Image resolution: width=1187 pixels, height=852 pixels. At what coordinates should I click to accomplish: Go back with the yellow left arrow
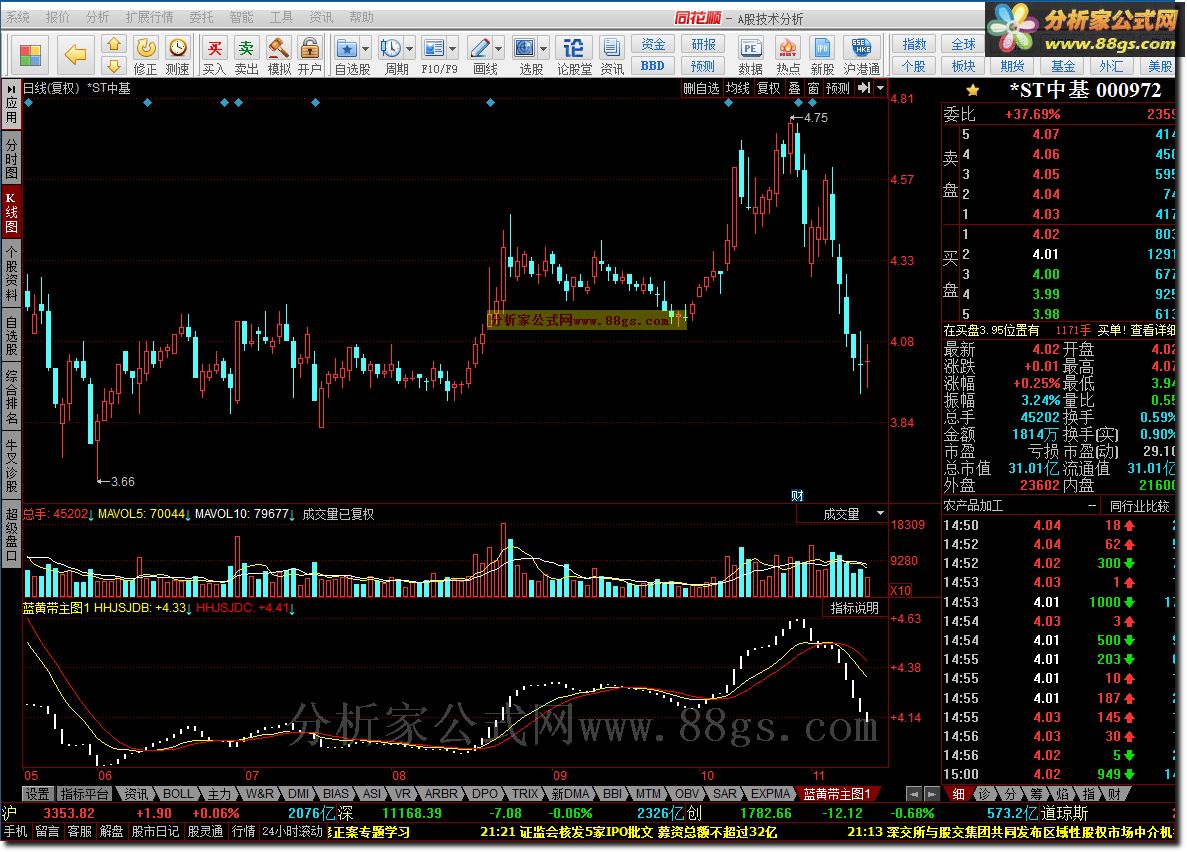click(75, 55)
